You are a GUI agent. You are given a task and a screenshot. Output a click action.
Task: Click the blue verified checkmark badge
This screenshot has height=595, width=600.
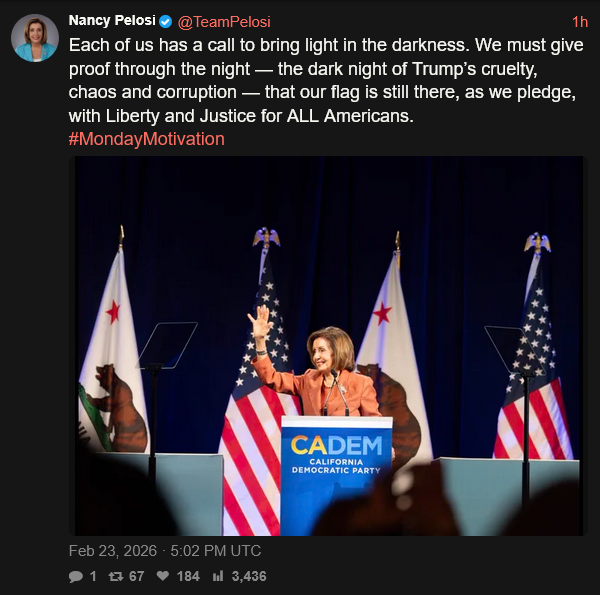click(166, 21)
